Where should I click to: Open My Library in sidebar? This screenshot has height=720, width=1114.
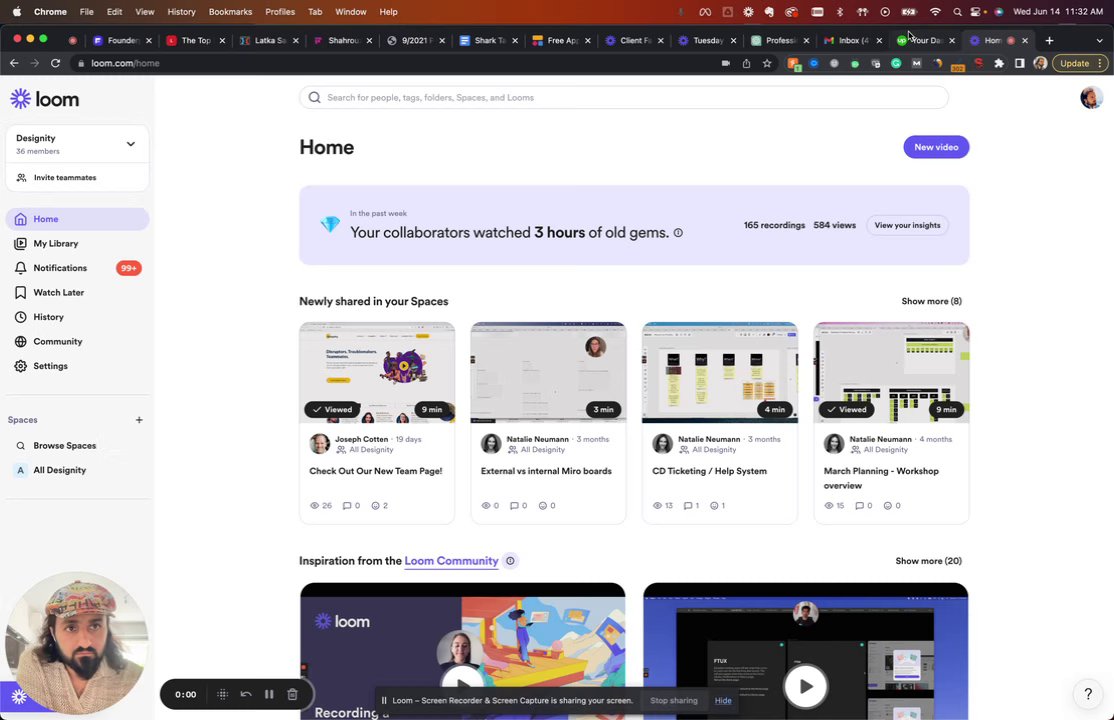[77, 243]
